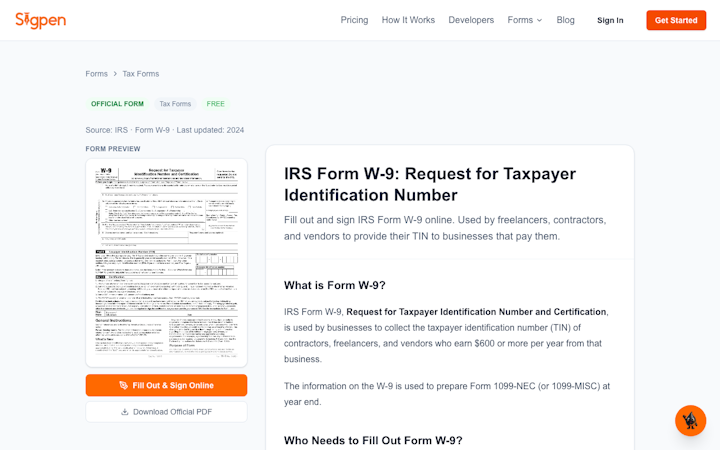Open the Developers page
This screenshot has height=450, width=720.
471,20
